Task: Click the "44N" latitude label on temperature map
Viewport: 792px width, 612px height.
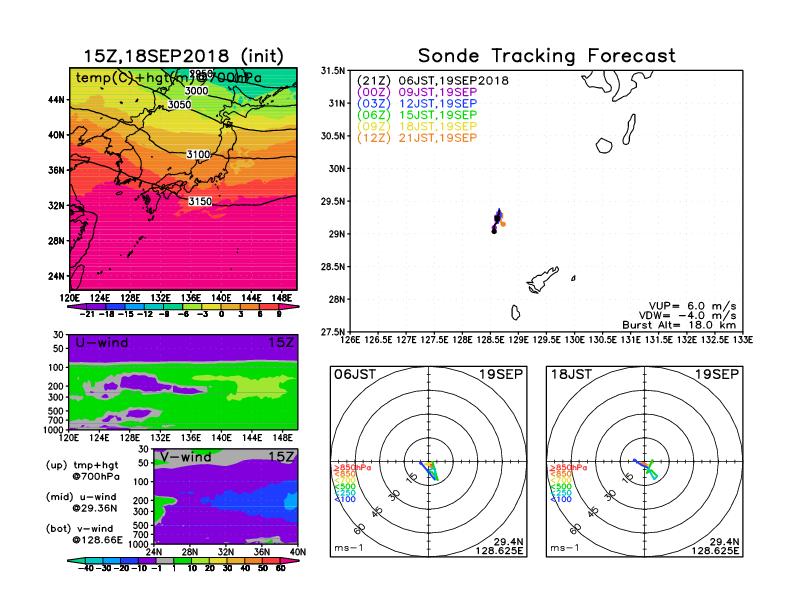Action: point(57,100)
